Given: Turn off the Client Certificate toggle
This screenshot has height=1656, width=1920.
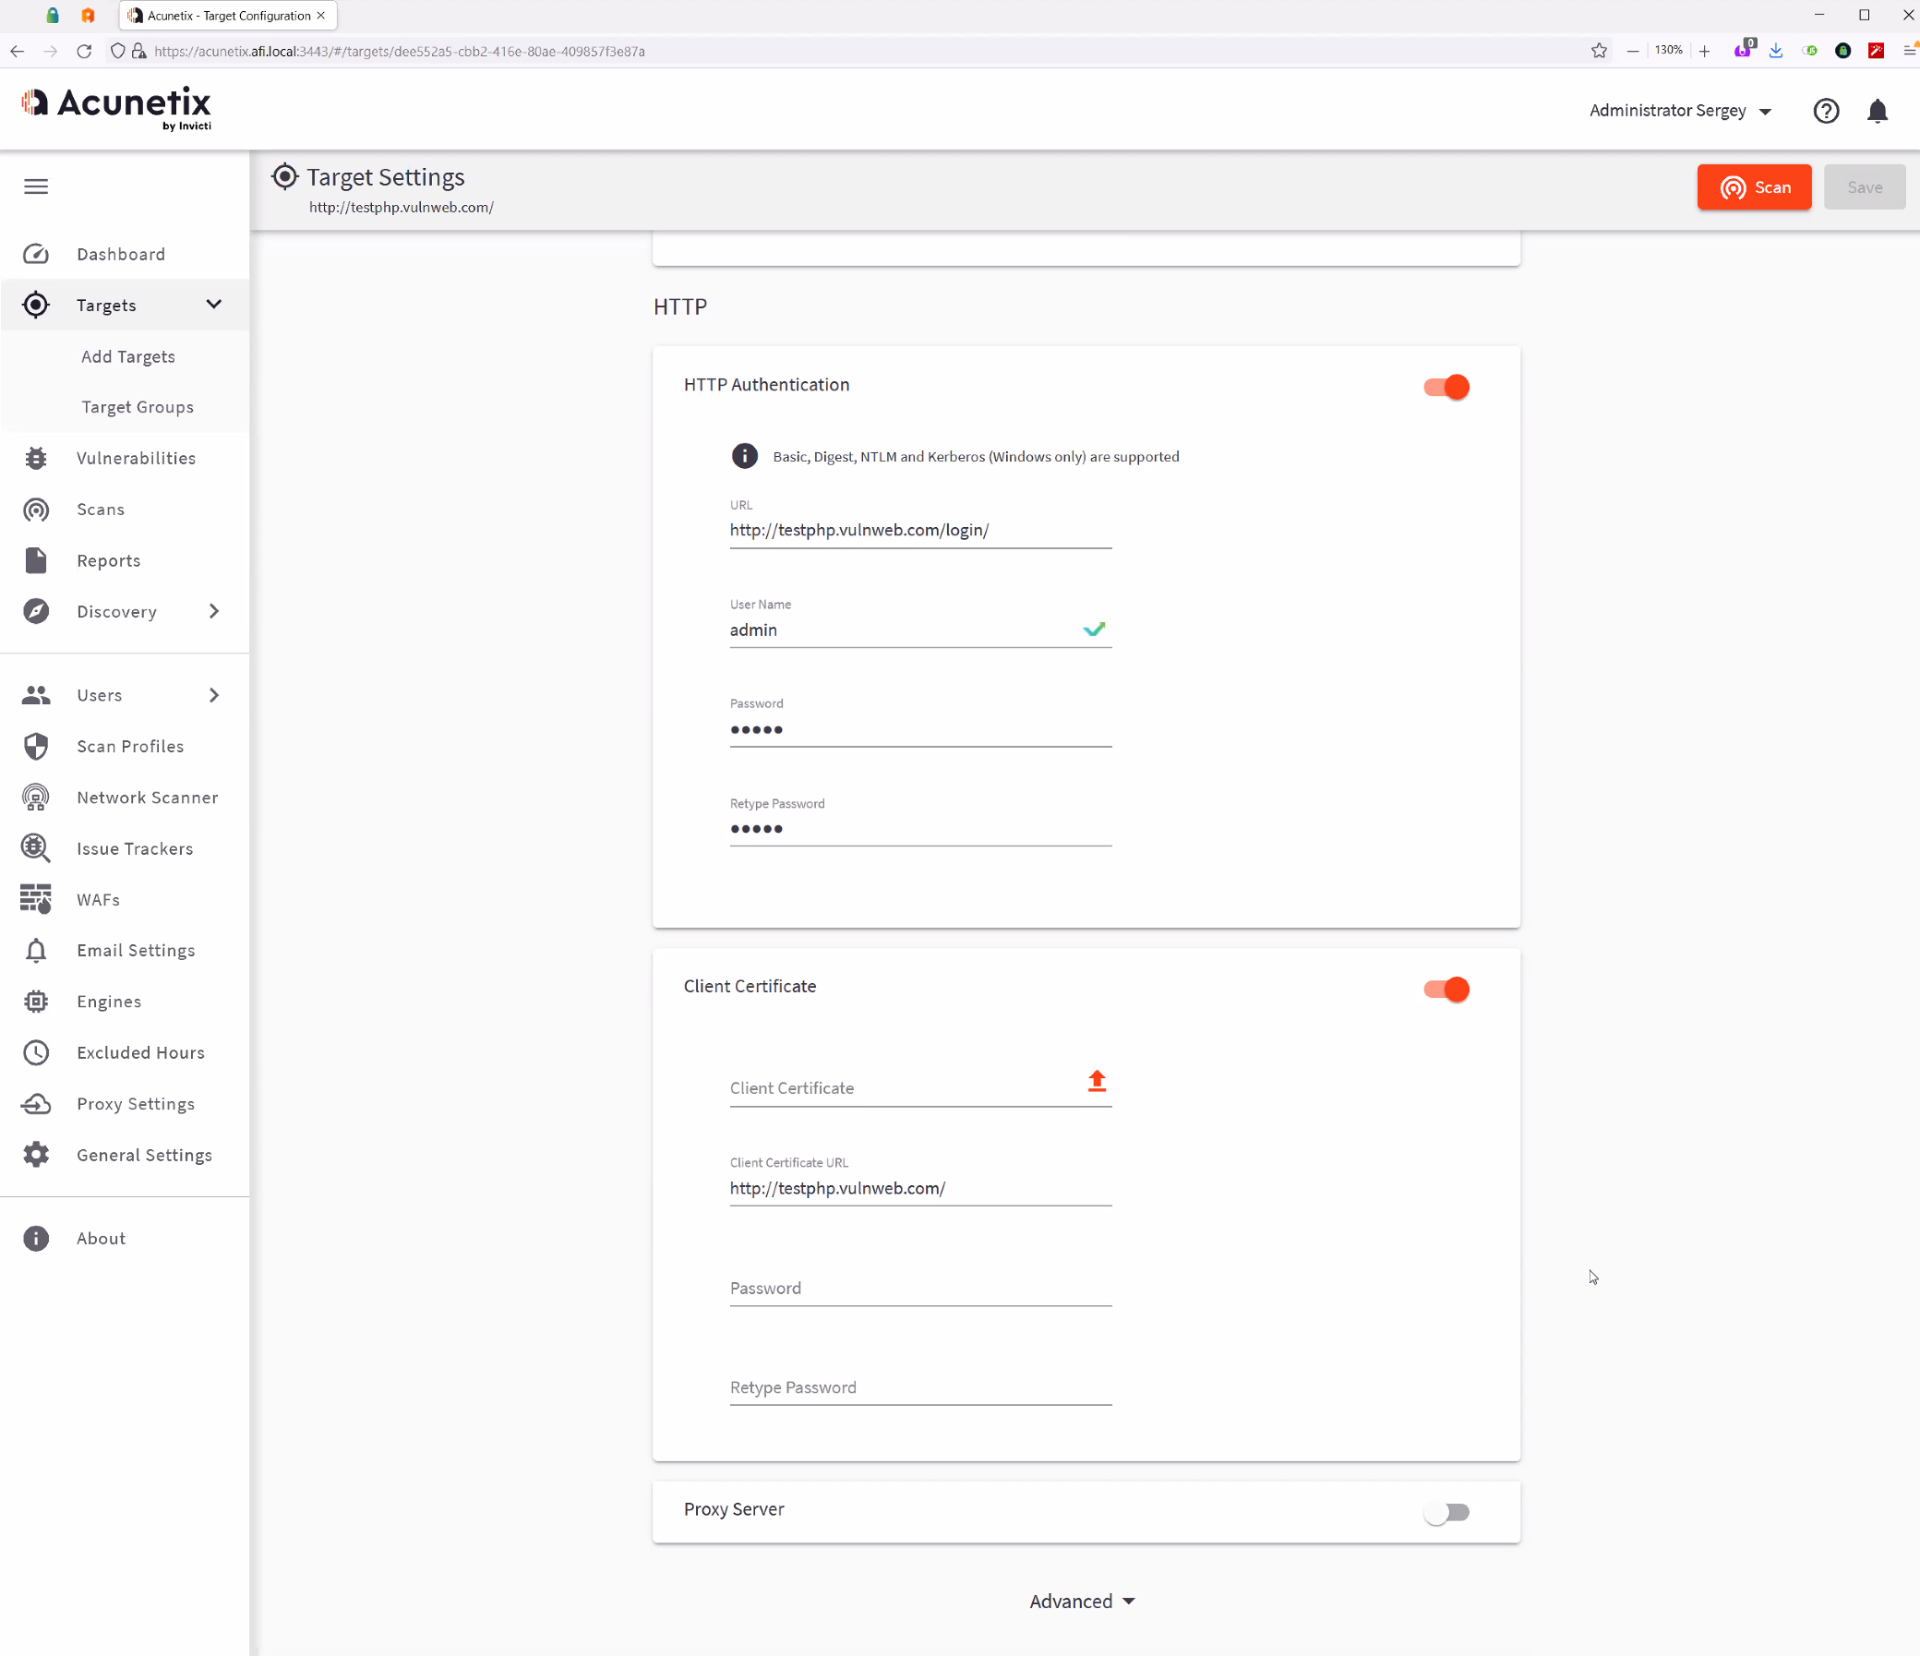Looking at the screenshot, I should (x=1446, y=989).
